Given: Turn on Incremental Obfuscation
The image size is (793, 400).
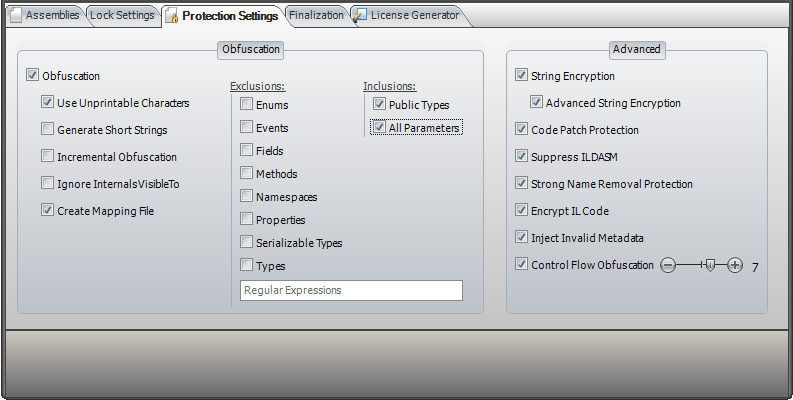Looking at the screenshot, I should point(48,157).
